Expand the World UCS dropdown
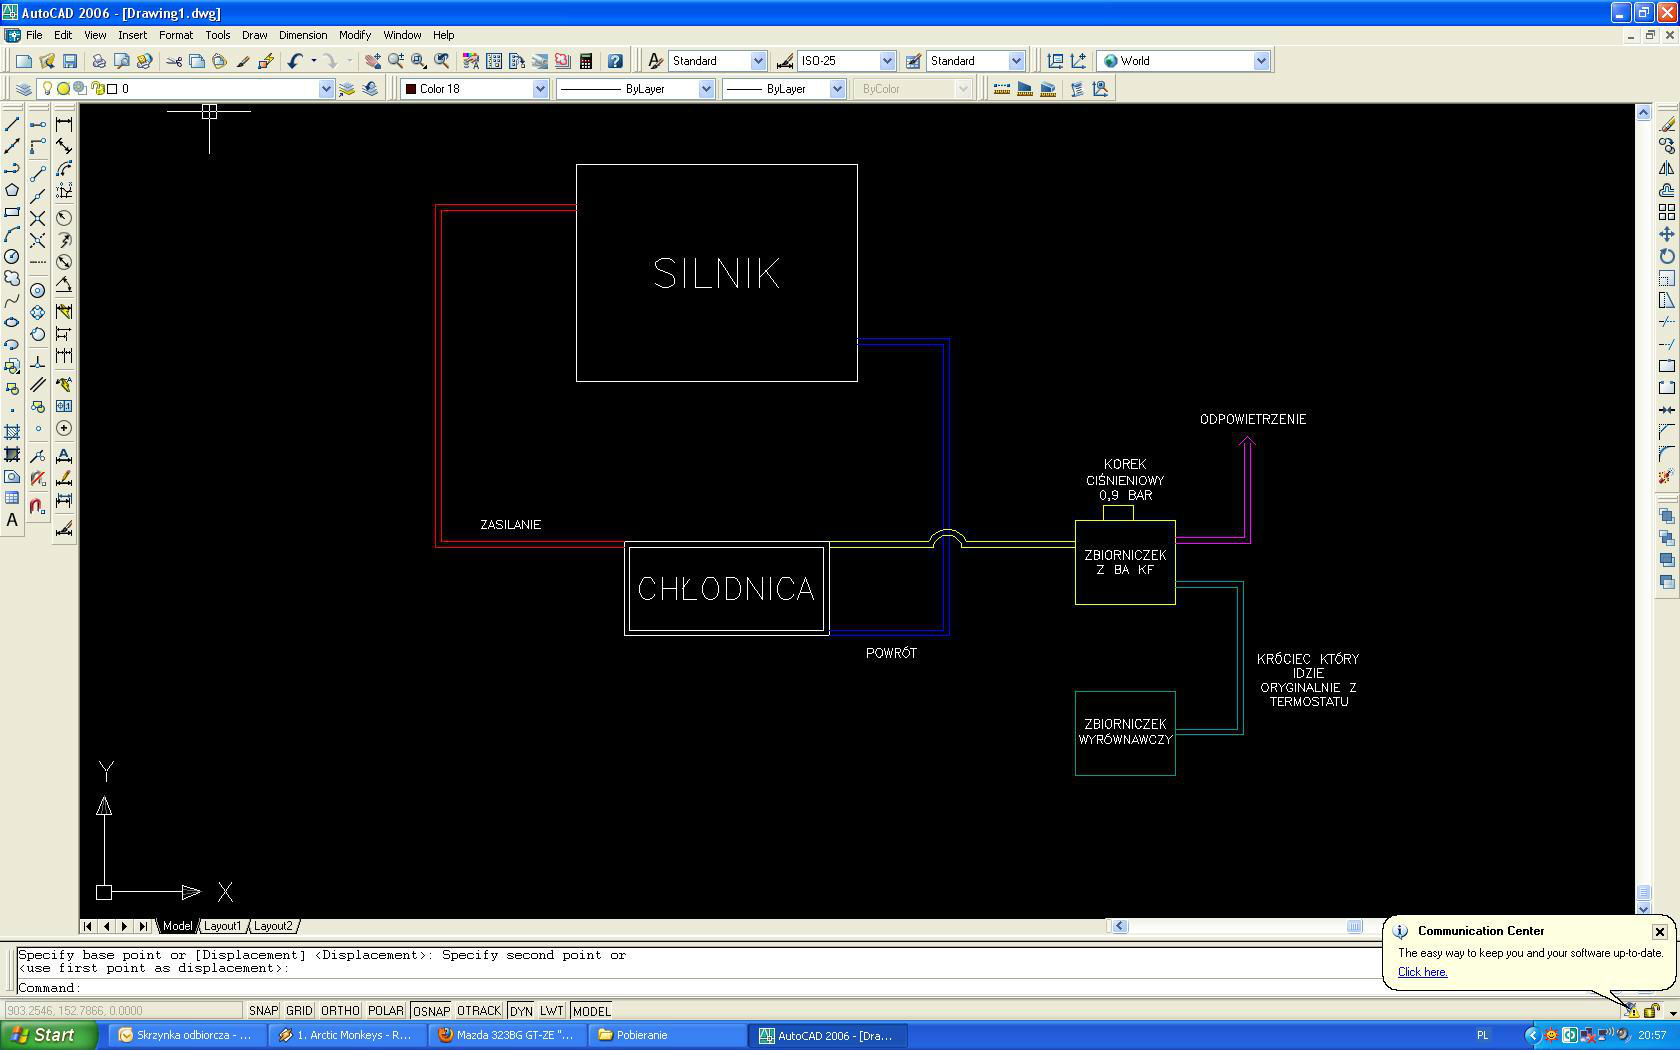Viewport: 1680px width, 1050px height. click(1260, 61)
